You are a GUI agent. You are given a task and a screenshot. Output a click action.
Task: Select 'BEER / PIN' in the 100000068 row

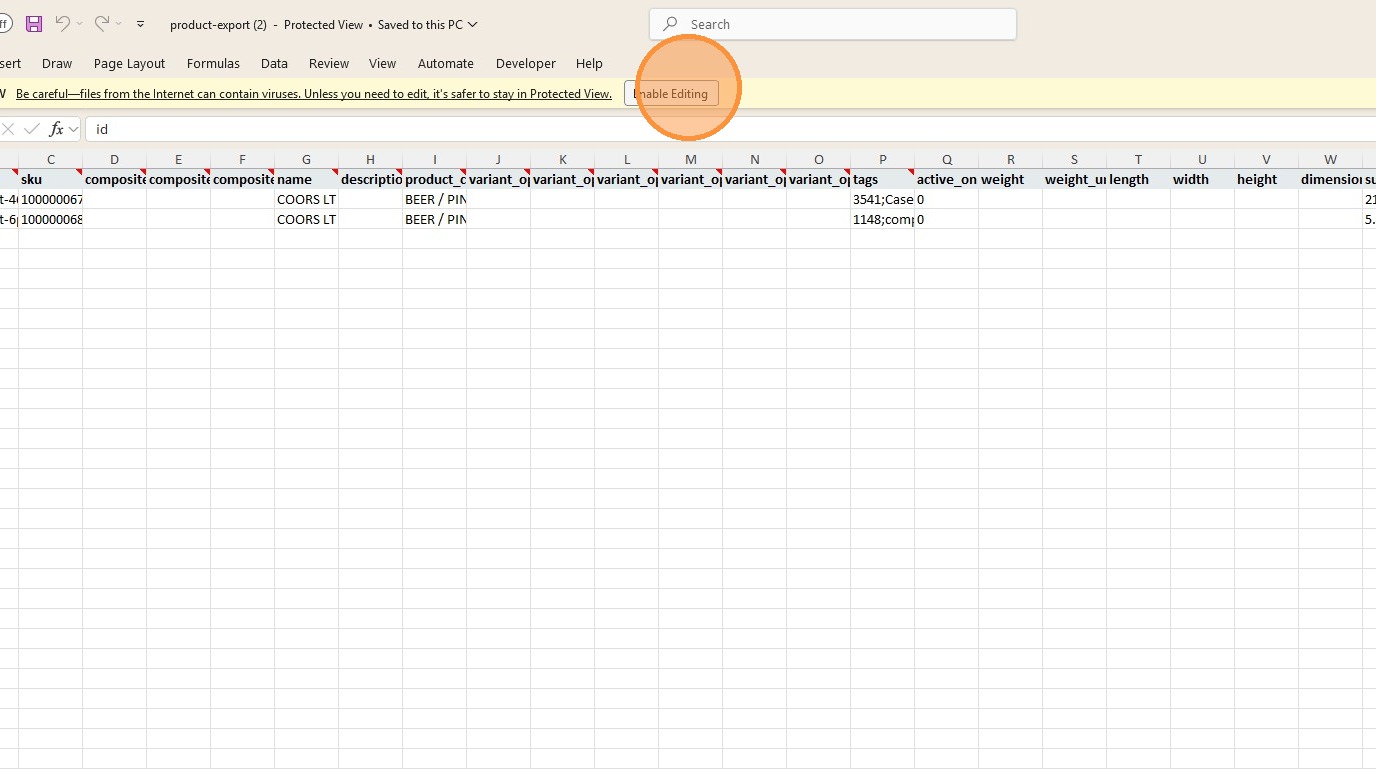click(x=435, y=219)
